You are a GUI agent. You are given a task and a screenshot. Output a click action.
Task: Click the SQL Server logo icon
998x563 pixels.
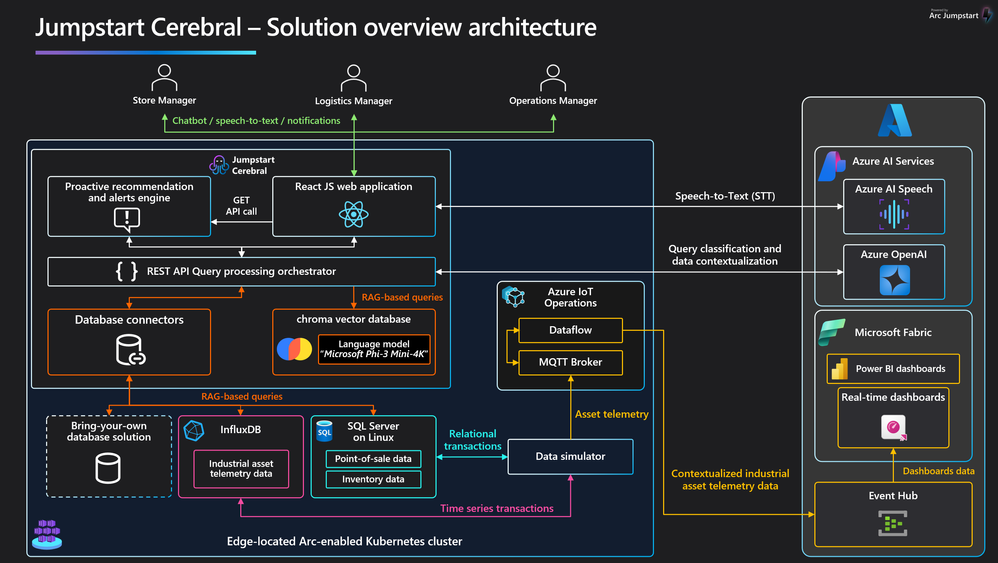[x=324, y=431]
